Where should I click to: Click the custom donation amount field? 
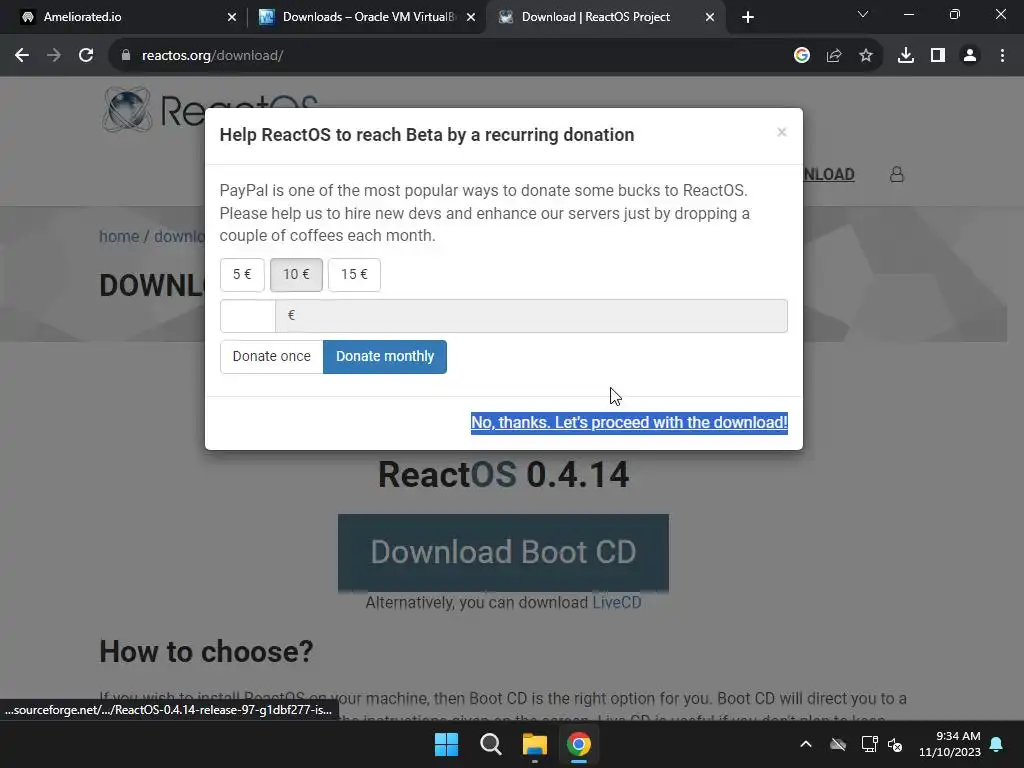[x=248, y=316]
